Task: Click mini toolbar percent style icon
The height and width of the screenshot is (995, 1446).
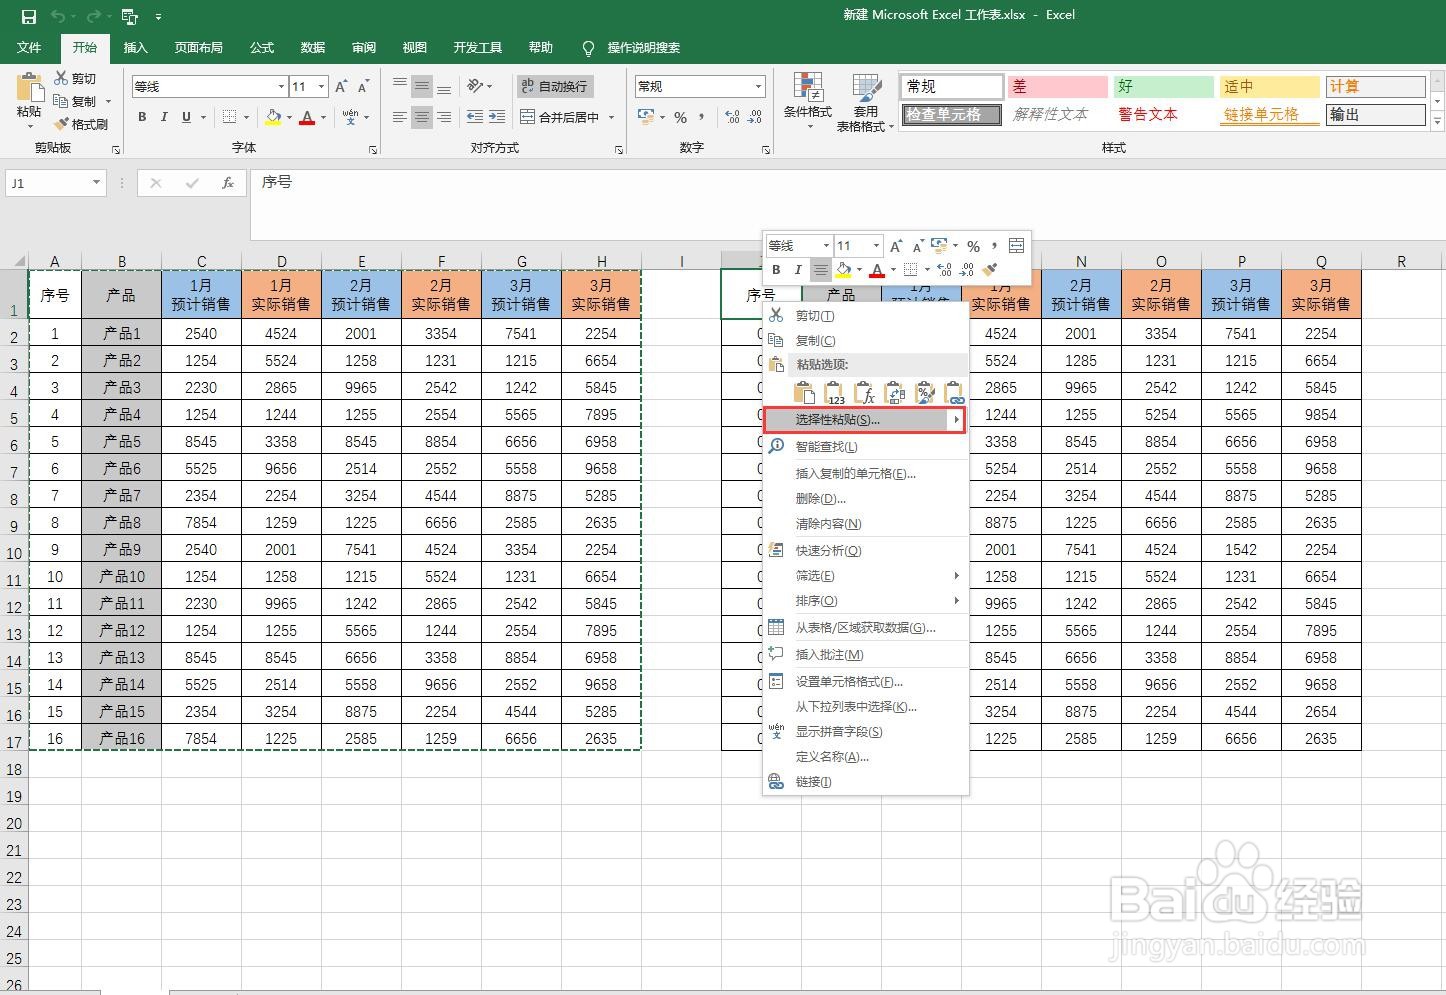Action: [973, 246]
